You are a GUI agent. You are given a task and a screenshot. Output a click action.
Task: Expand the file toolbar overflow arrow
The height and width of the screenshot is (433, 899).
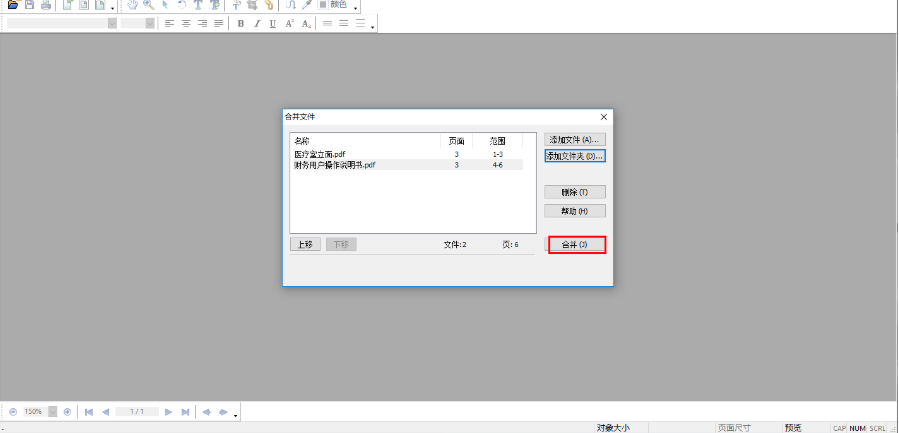coord(112,8)
